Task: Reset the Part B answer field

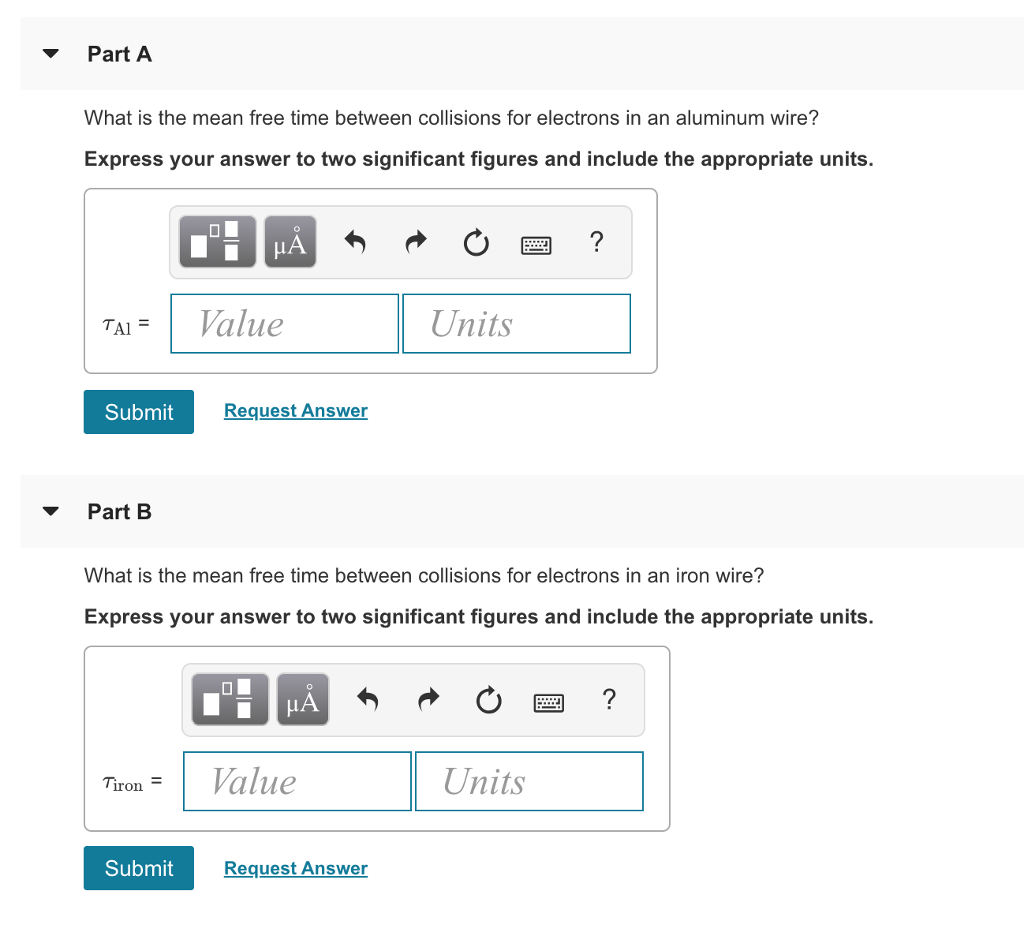Action: point(488,700)
